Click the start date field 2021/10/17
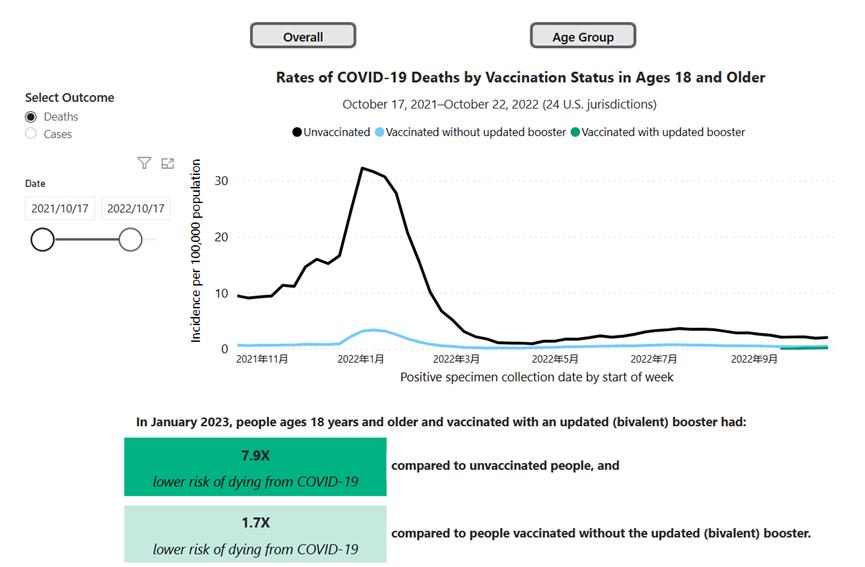 [60, 208]
